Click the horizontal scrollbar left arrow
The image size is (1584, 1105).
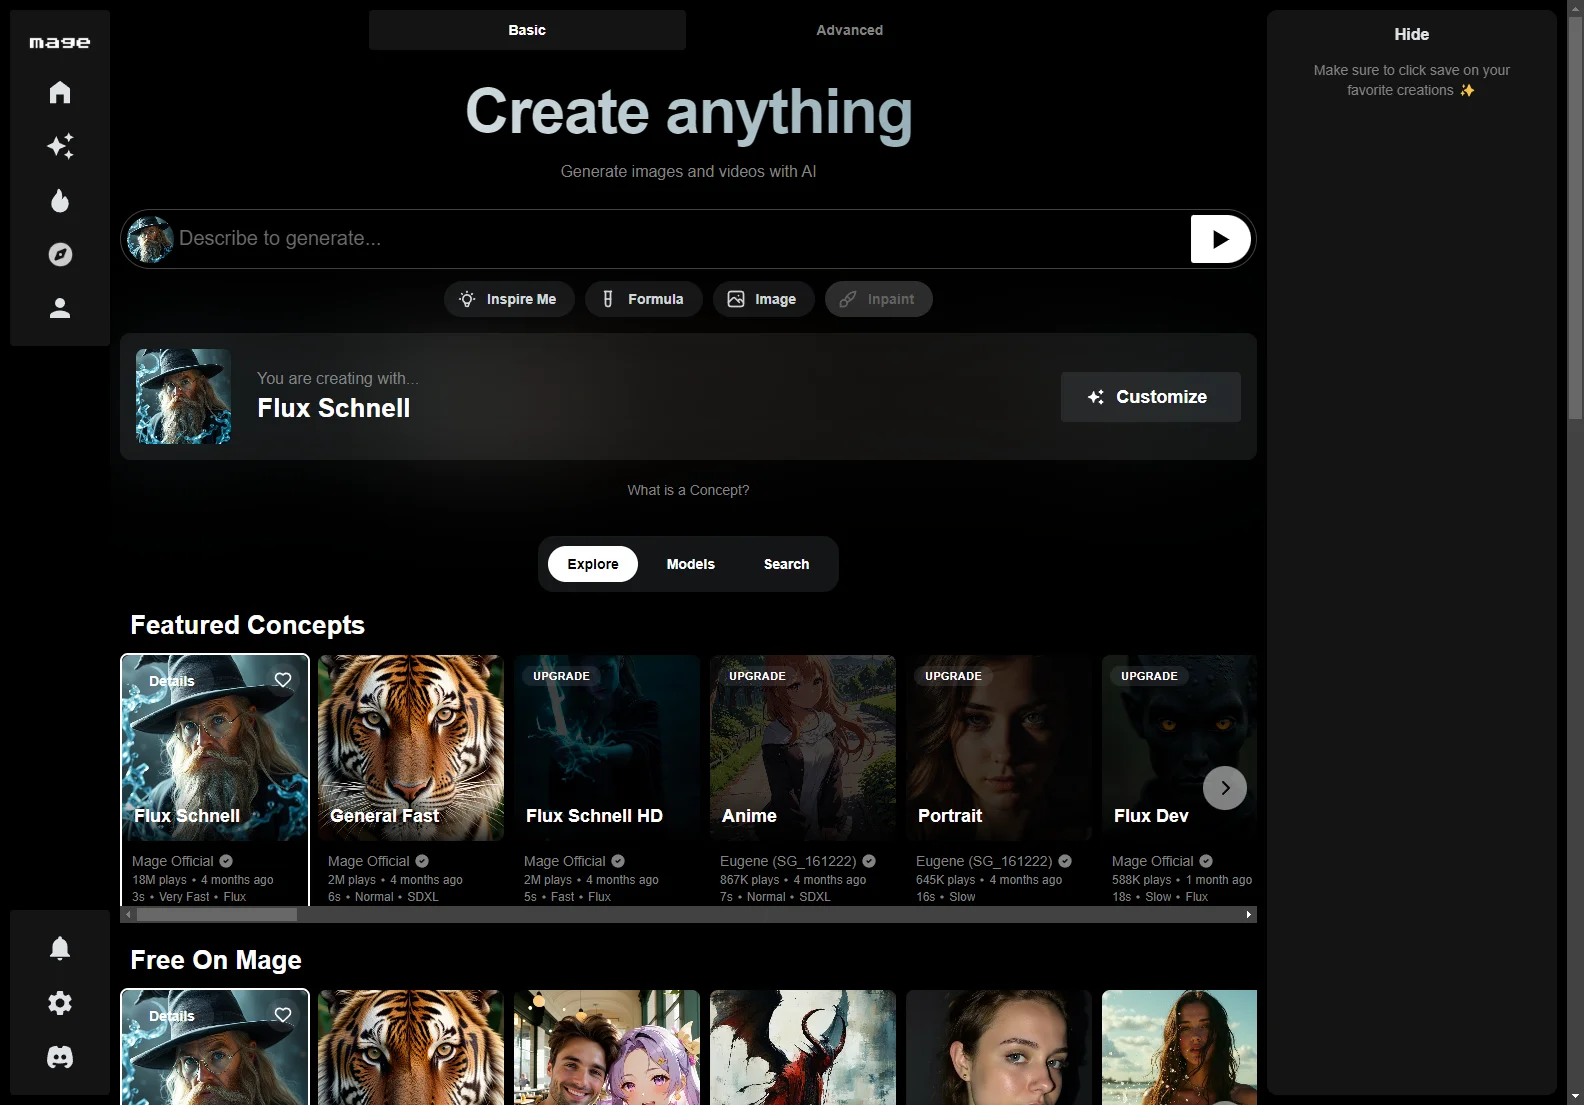click(x=128, y=914)
